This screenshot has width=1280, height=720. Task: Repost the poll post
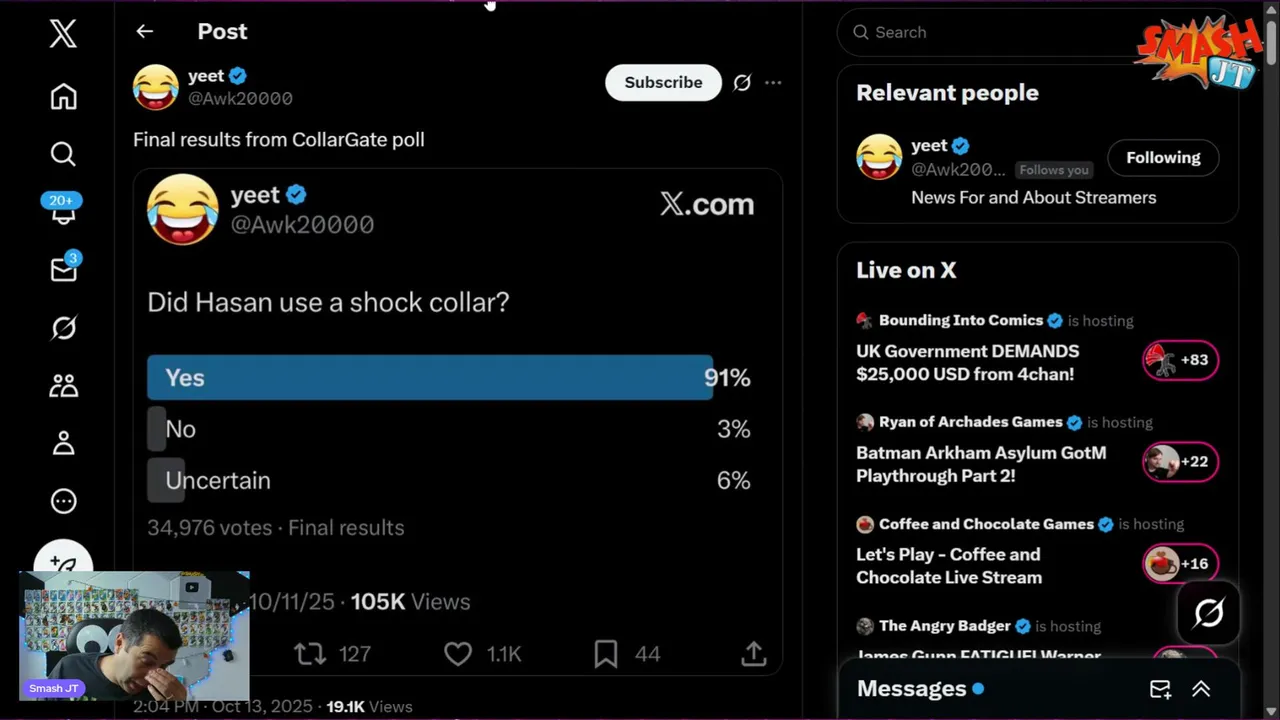coord(310,654)
